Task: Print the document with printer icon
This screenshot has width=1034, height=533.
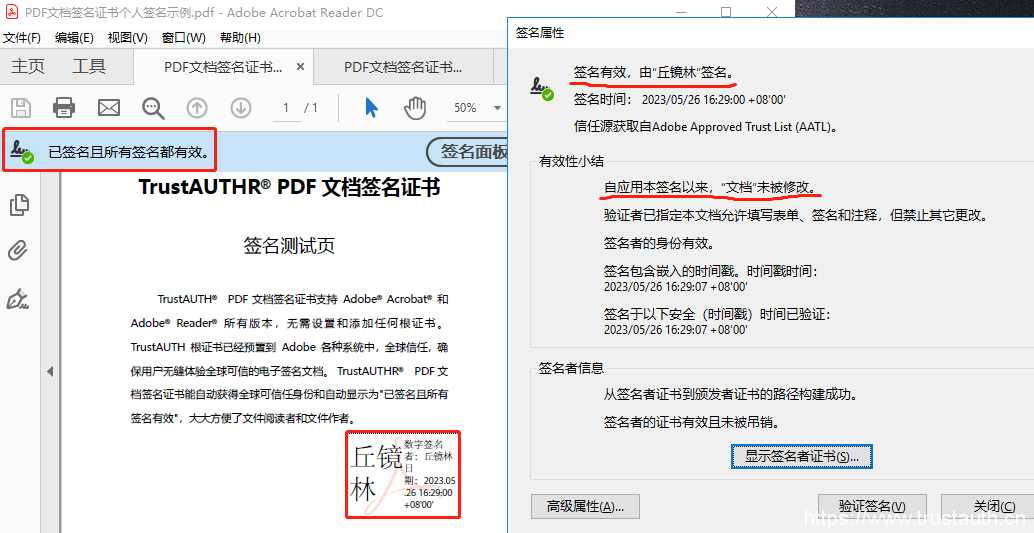Action: 64,108
